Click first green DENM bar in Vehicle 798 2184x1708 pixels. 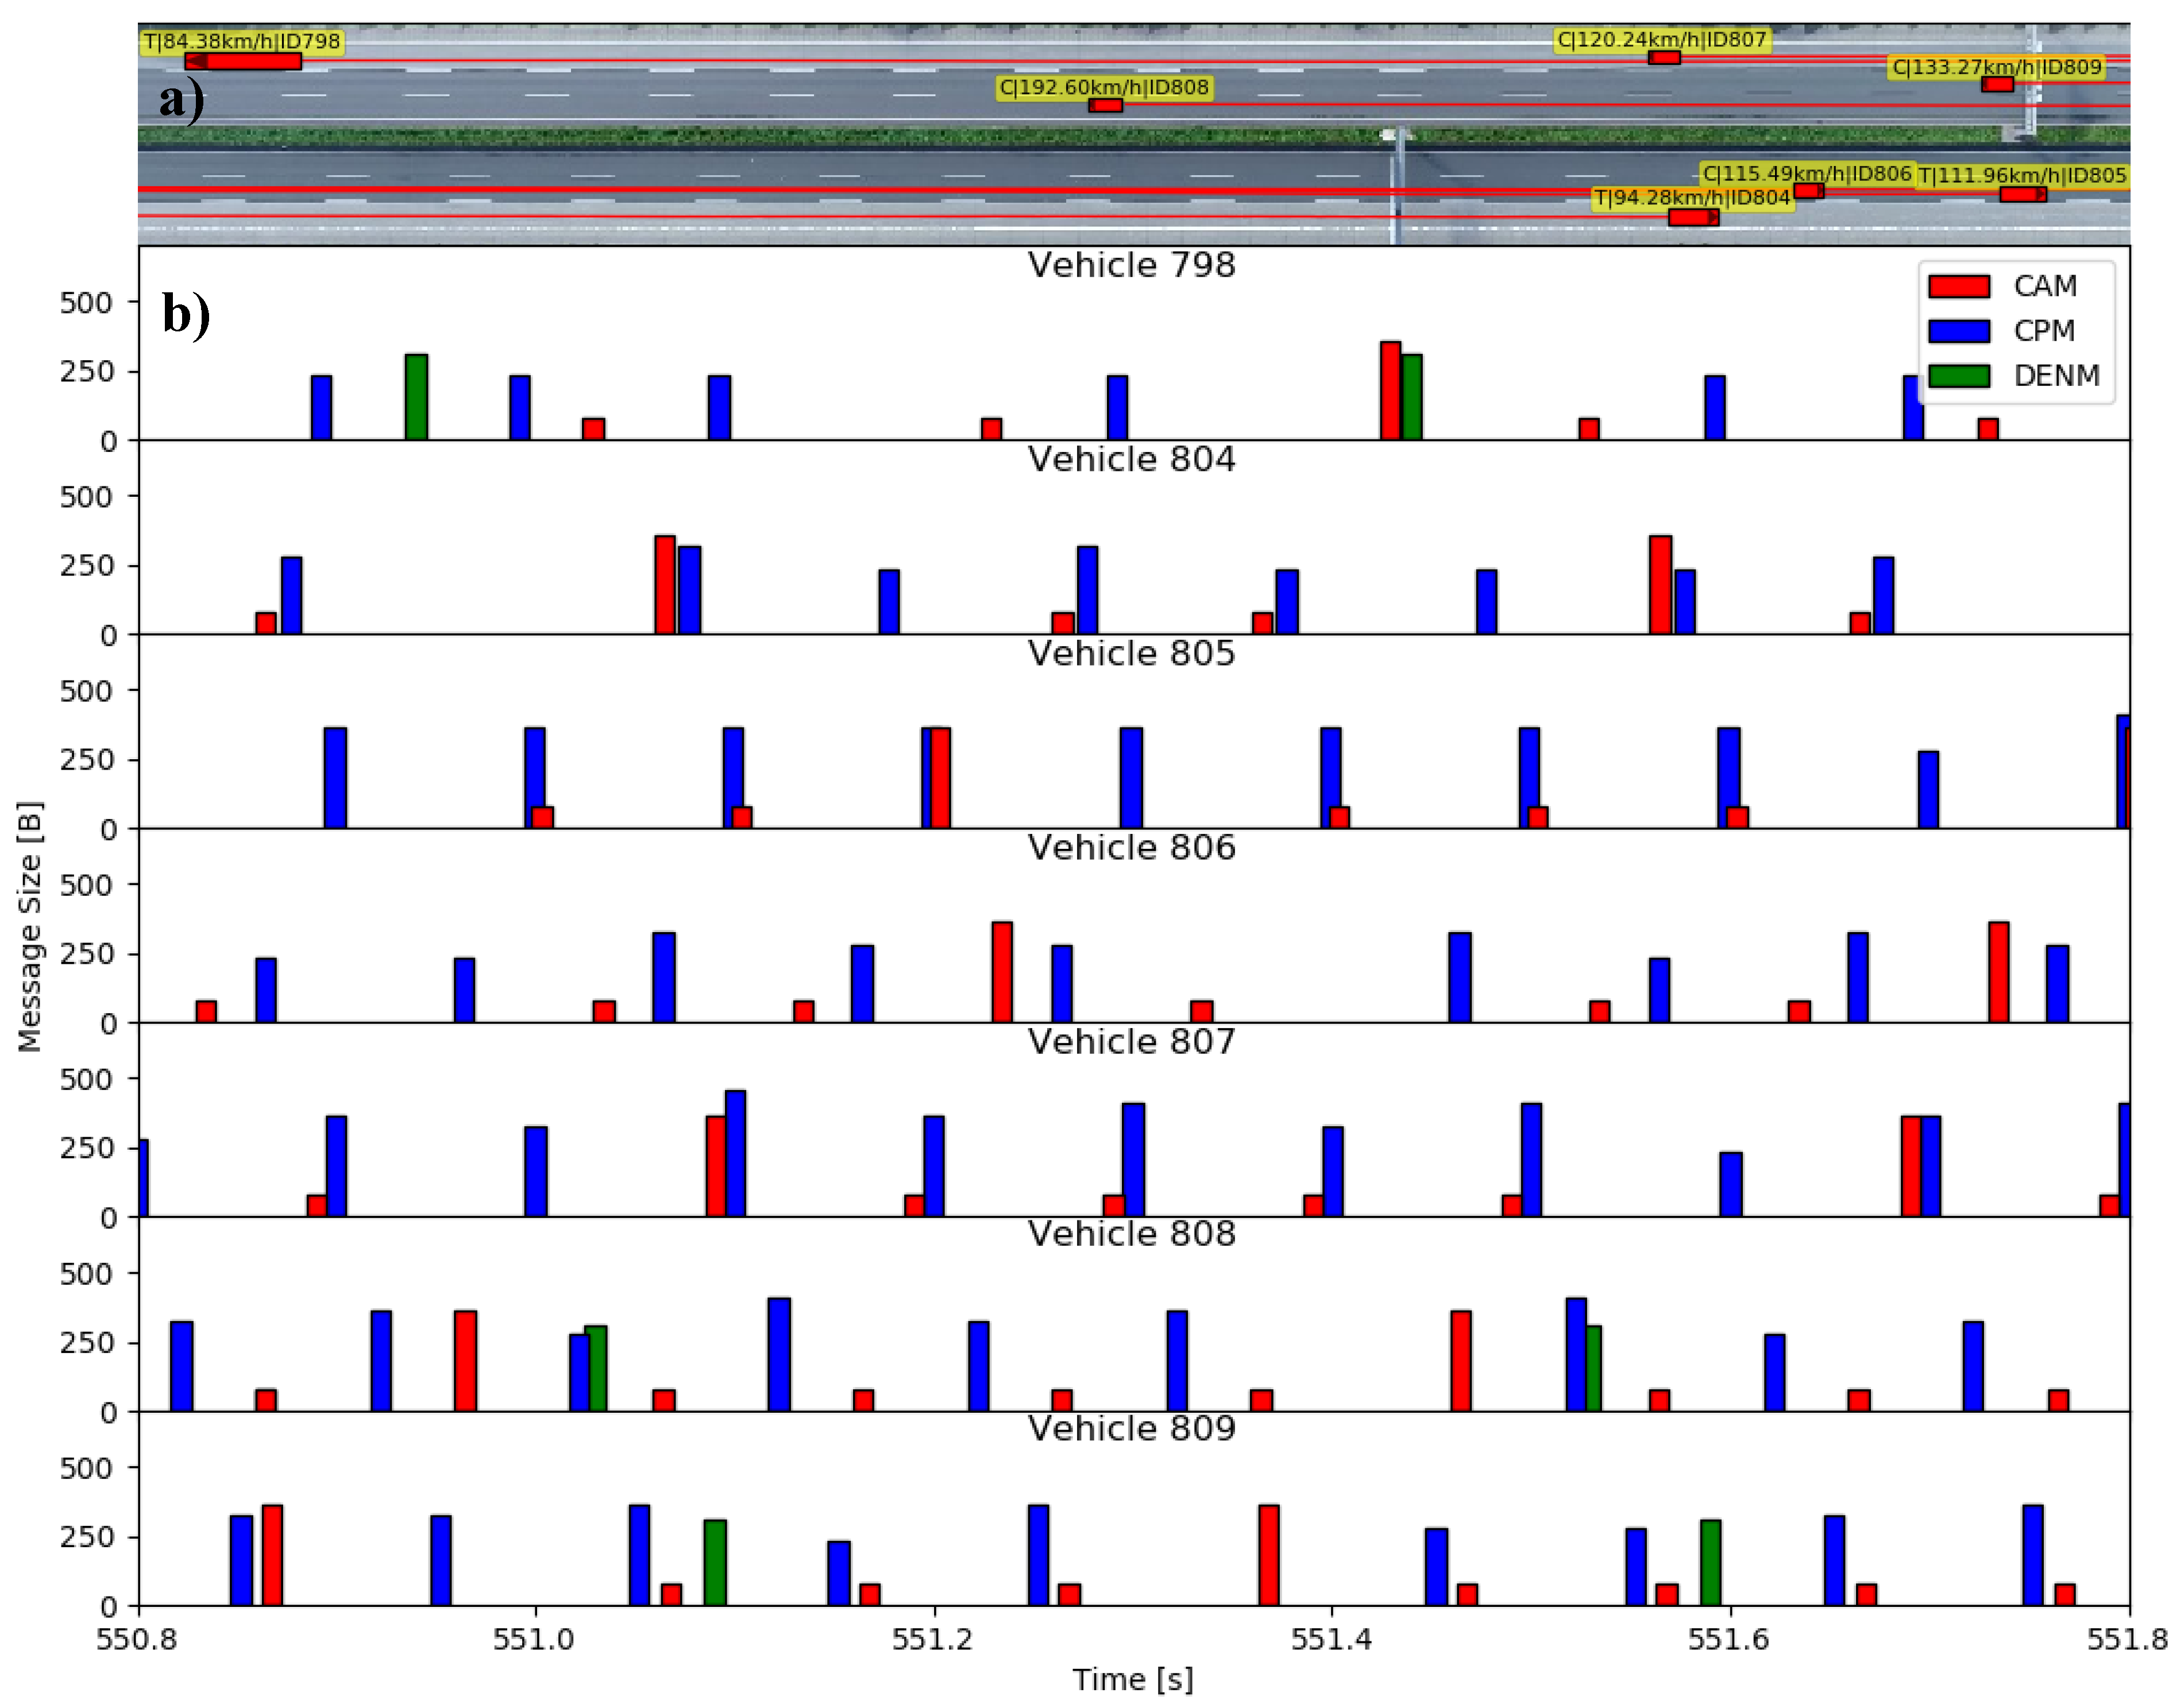tap(416, 398)
